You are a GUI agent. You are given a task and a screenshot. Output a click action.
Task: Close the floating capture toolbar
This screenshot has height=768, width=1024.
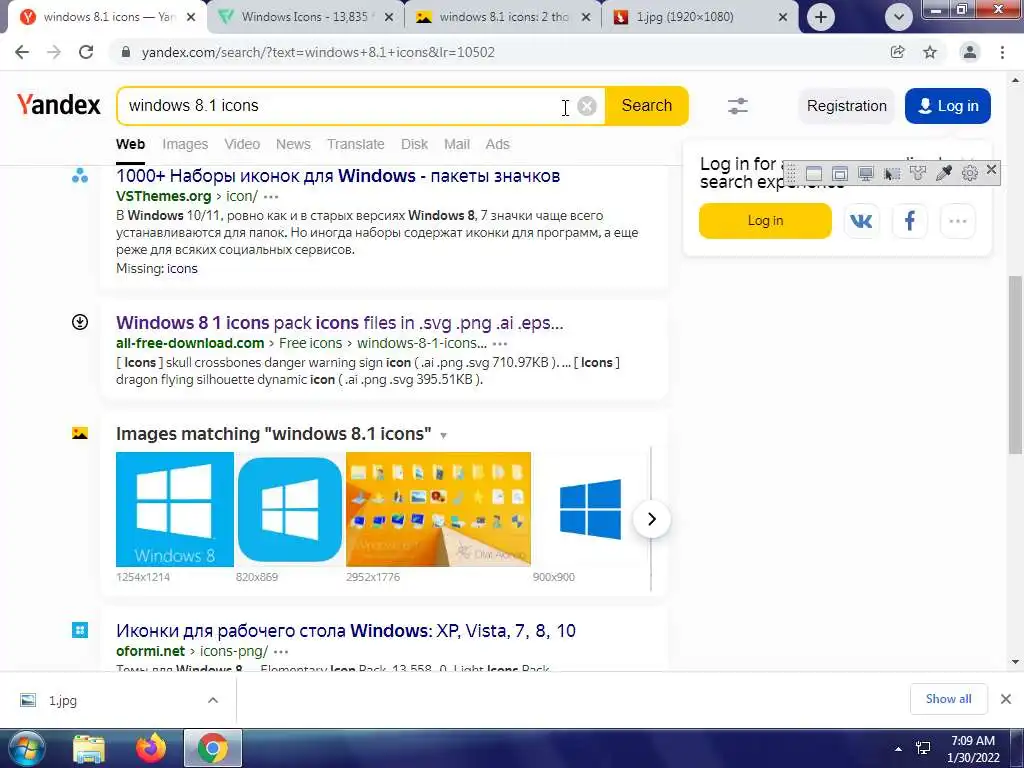click(991, 170)
